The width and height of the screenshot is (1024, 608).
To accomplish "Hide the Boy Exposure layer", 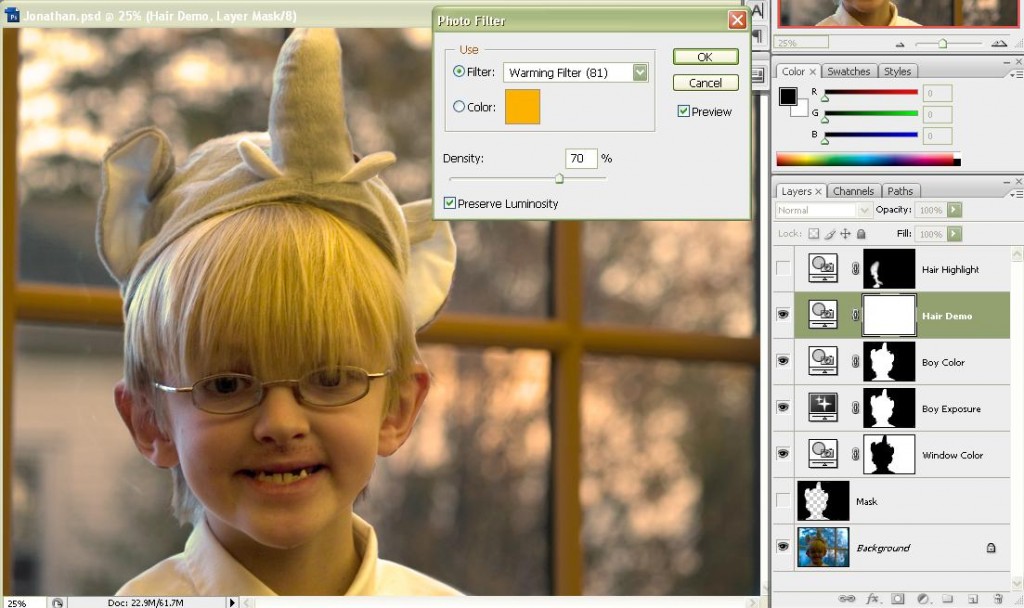I will coord(782,408).
